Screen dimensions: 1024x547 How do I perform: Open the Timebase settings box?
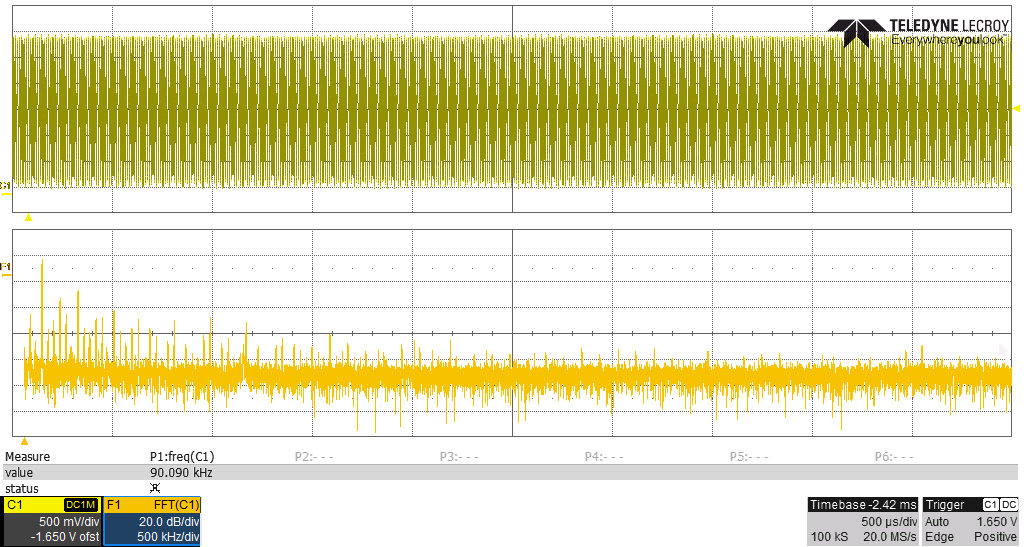point(862,521)
